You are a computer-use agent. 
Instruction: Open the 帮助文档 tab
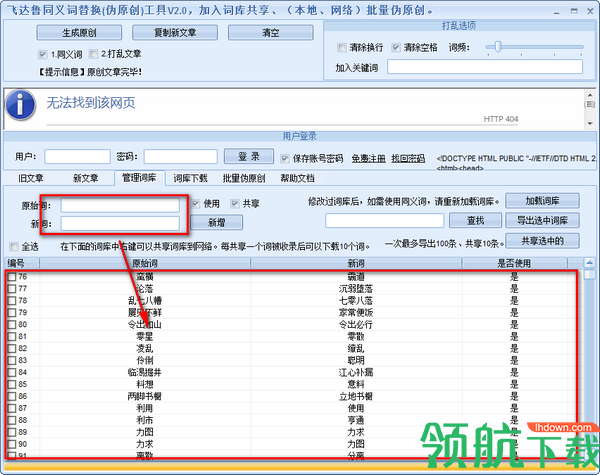pyautogui.click(x=297, y=178)
